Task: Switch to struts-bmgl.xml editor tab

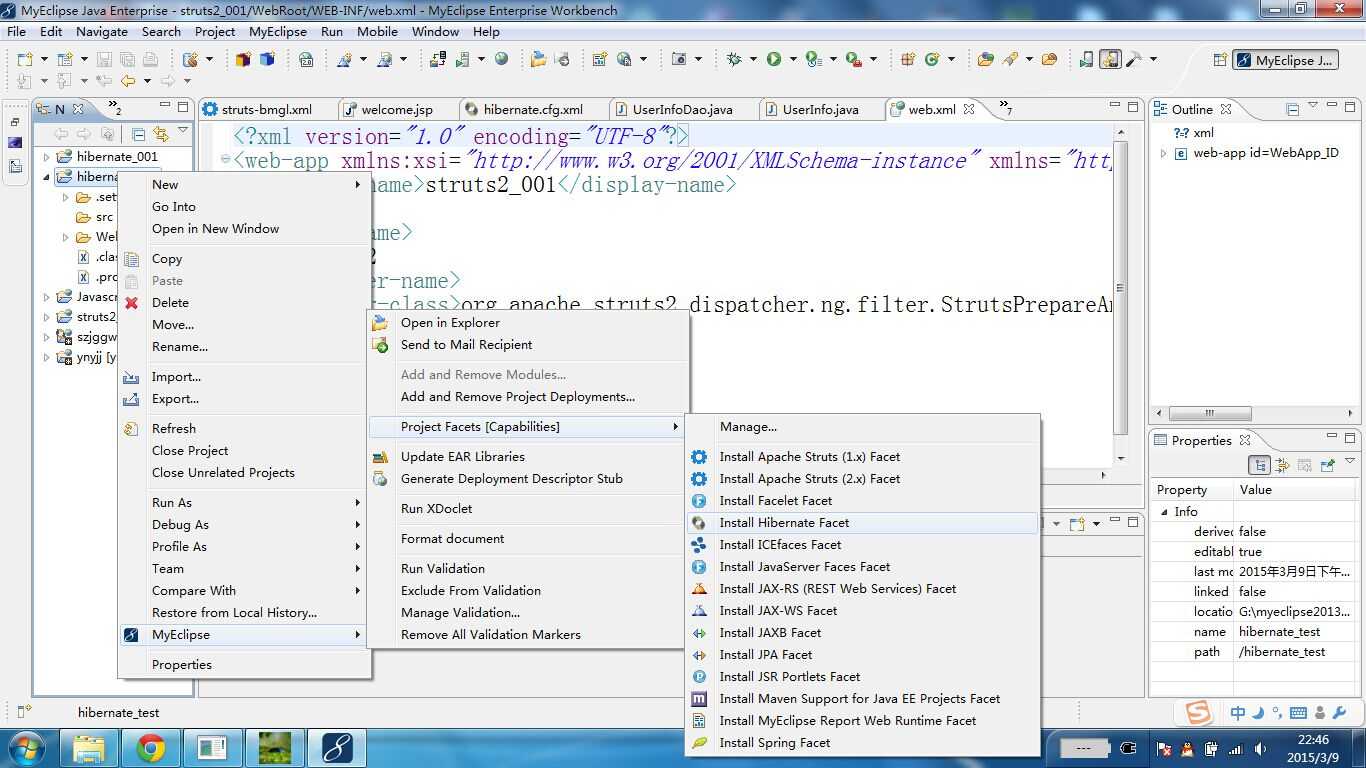Action: pyautogui.click(x=267, y=110)
